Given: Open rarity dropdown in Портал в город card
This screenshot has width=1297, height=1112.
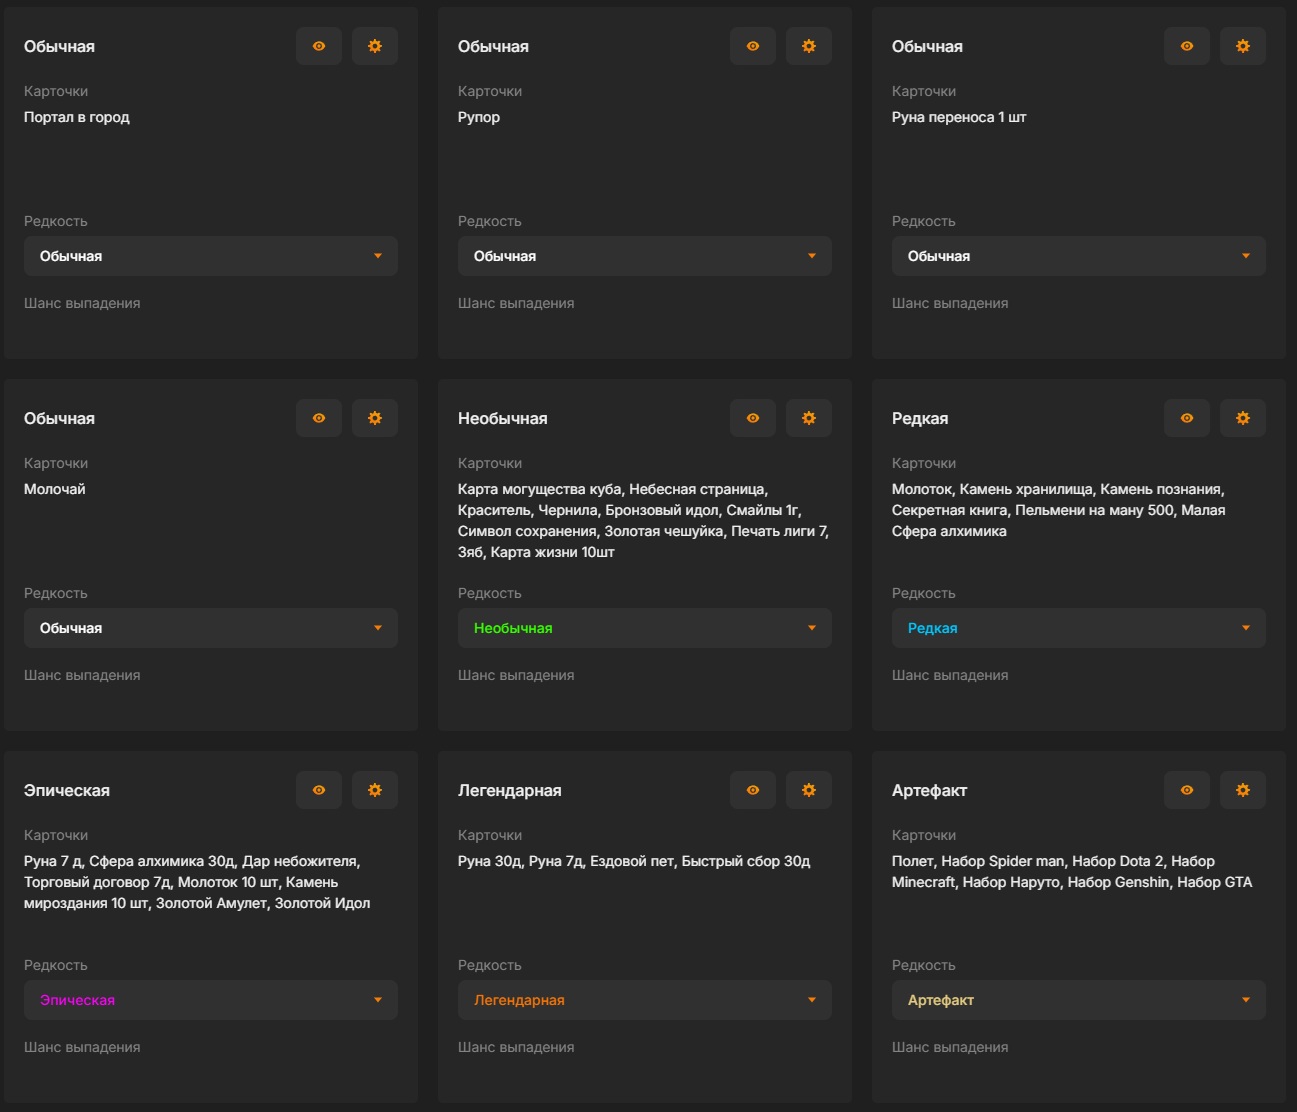Looking at the screenshot, I should click(211, 256).
